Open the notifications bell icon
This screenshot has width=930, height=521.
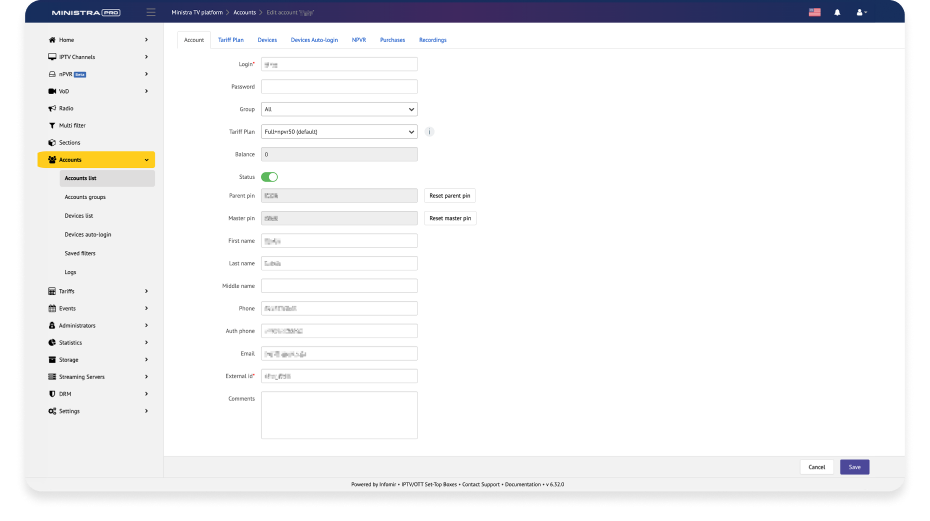837,12
